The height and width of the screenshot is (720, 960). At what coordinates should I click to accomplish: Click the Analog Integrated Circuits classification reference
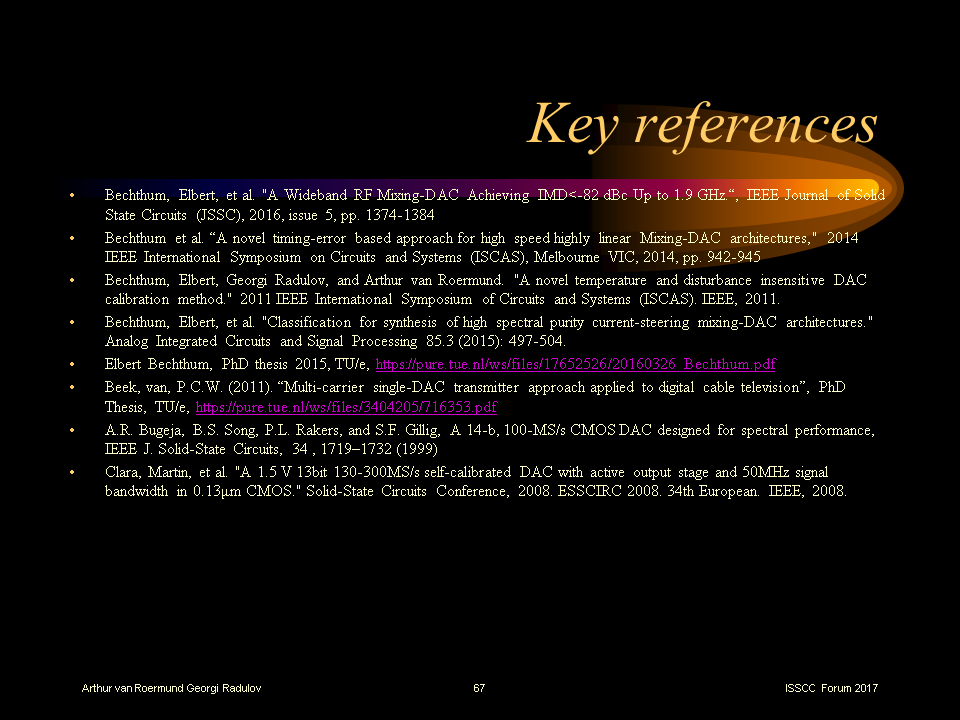[x=400, y=331]
